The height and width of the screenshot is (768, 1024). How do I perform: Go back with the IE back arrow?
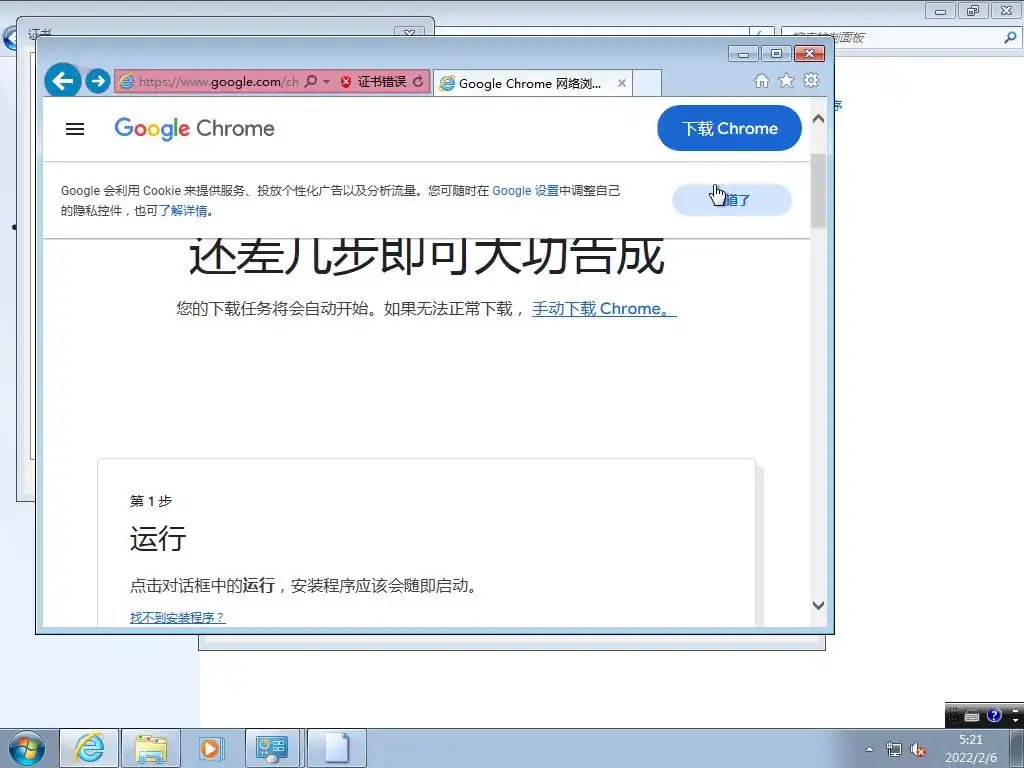(63, 81)
